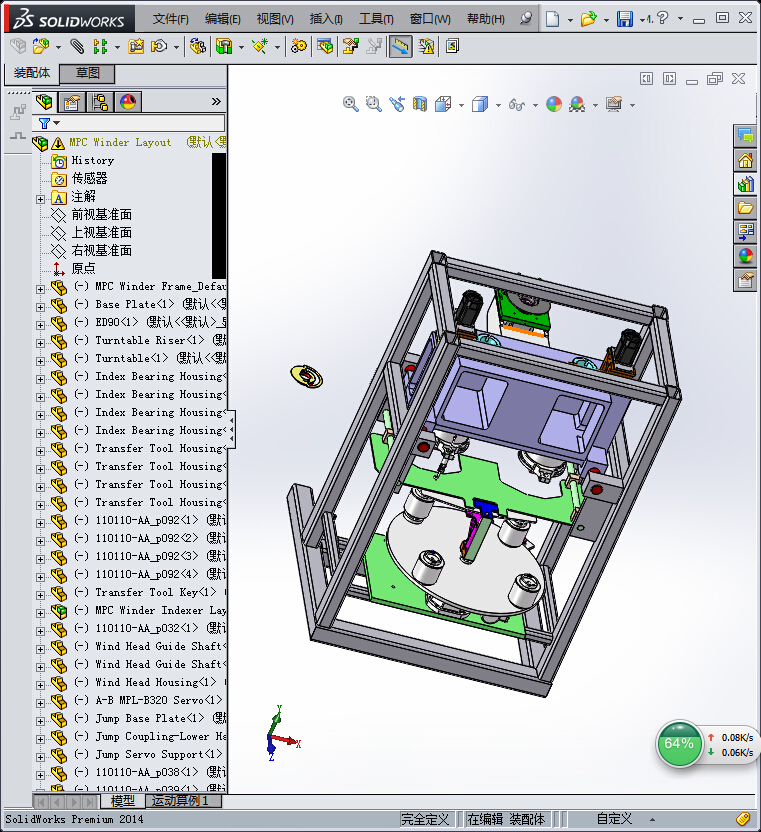Viewport: 761px width, 832px height.
Task: Open the Design Library task pane icon
Action: tap(746, 184)
